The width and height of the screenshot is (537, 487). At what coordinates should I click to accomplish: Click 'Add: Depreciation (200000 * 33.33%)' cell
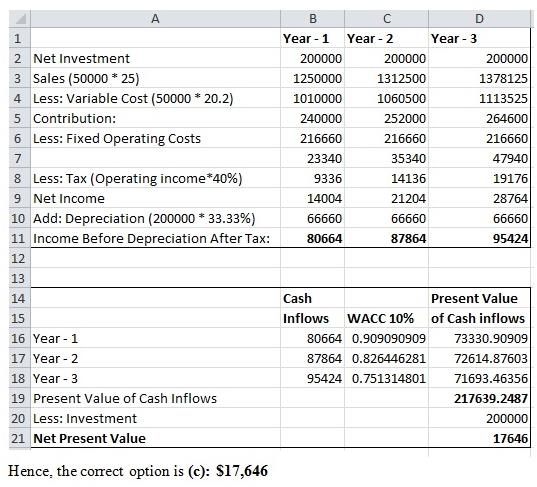155,218
